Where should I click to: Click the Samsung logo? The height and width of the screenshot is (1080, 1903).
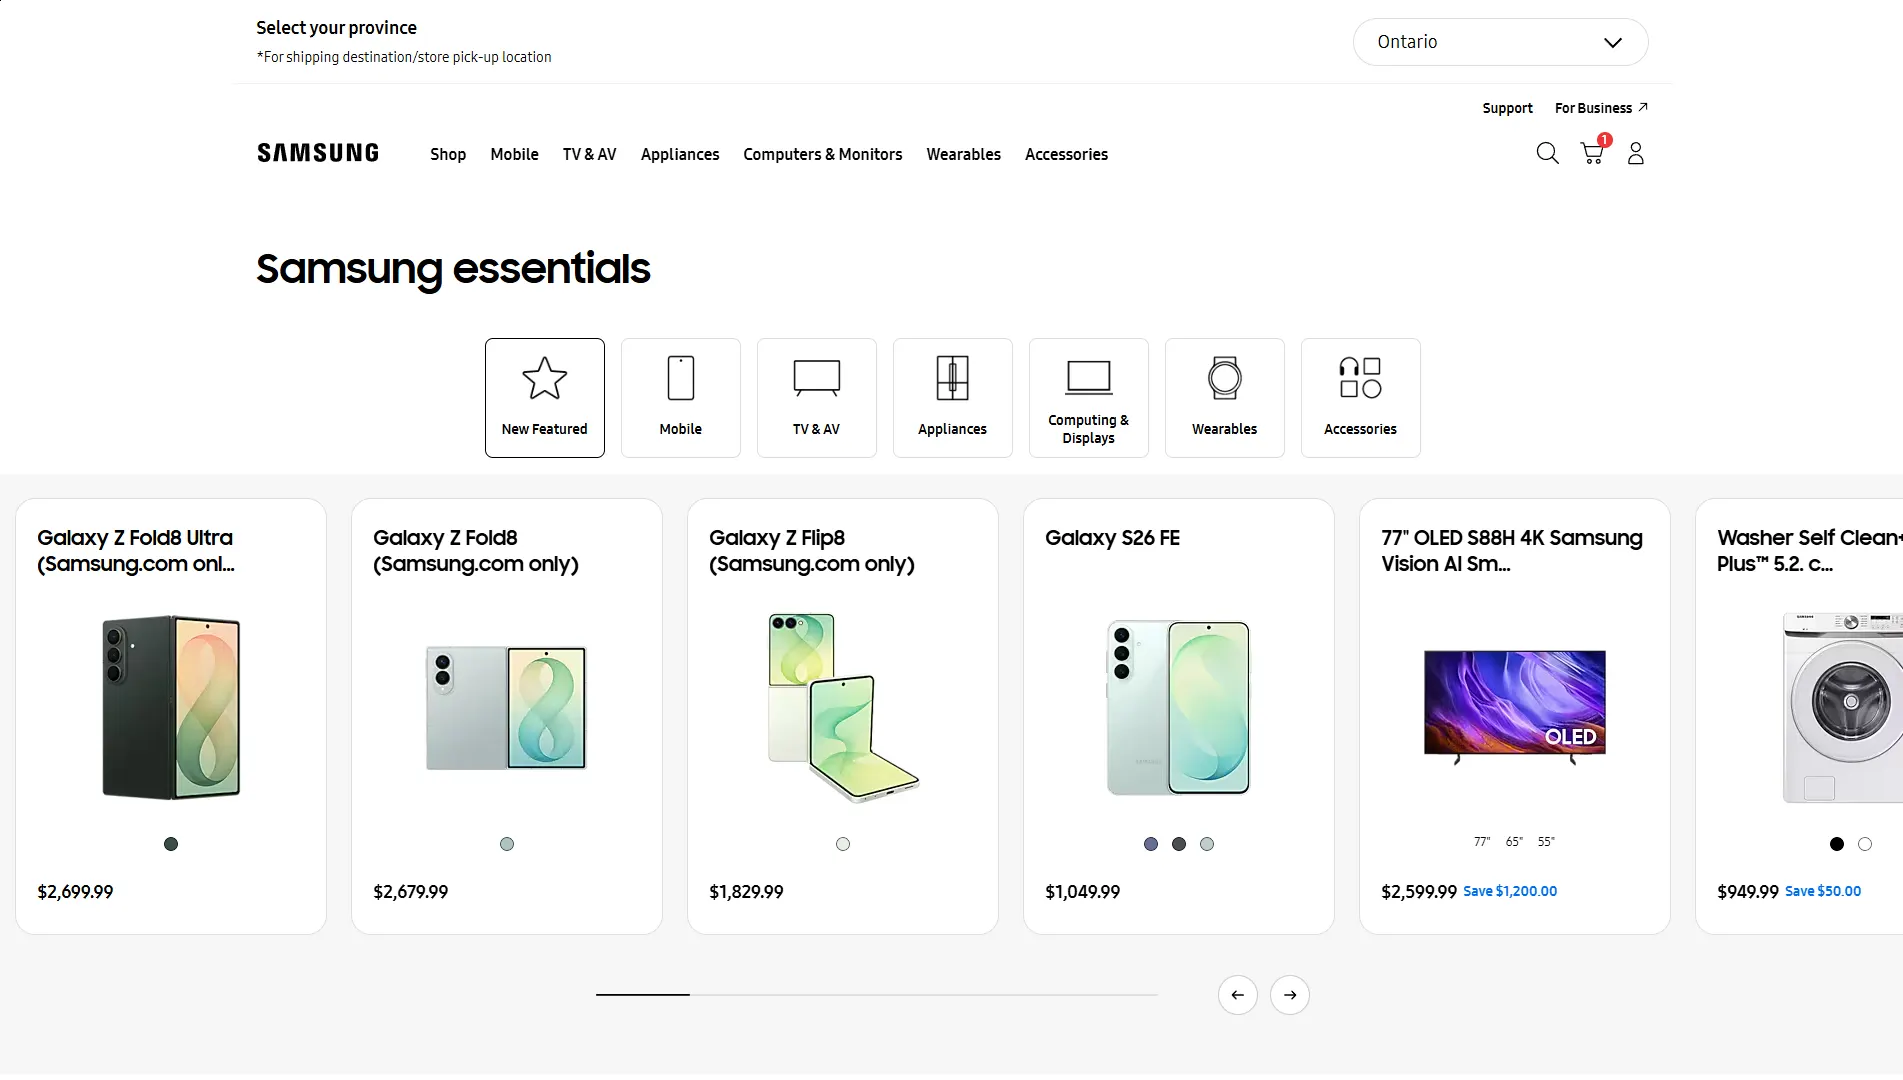point(318,153)
